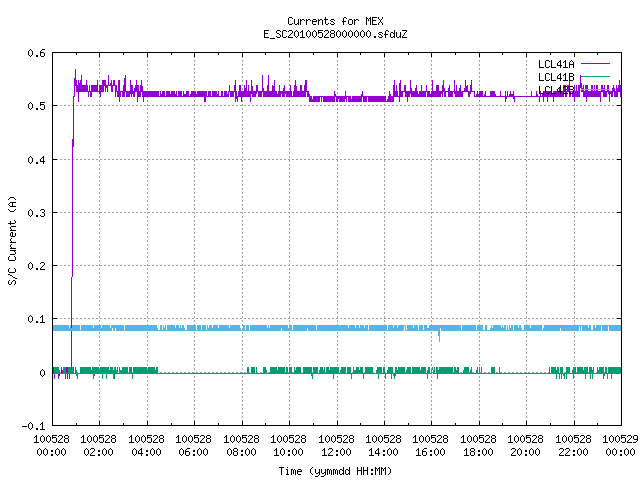Select the file name E_SC20100528000000.sfduZ
The height and width of the screenshot is (480, 640).
pyautogui.click(x=335, y=34)
